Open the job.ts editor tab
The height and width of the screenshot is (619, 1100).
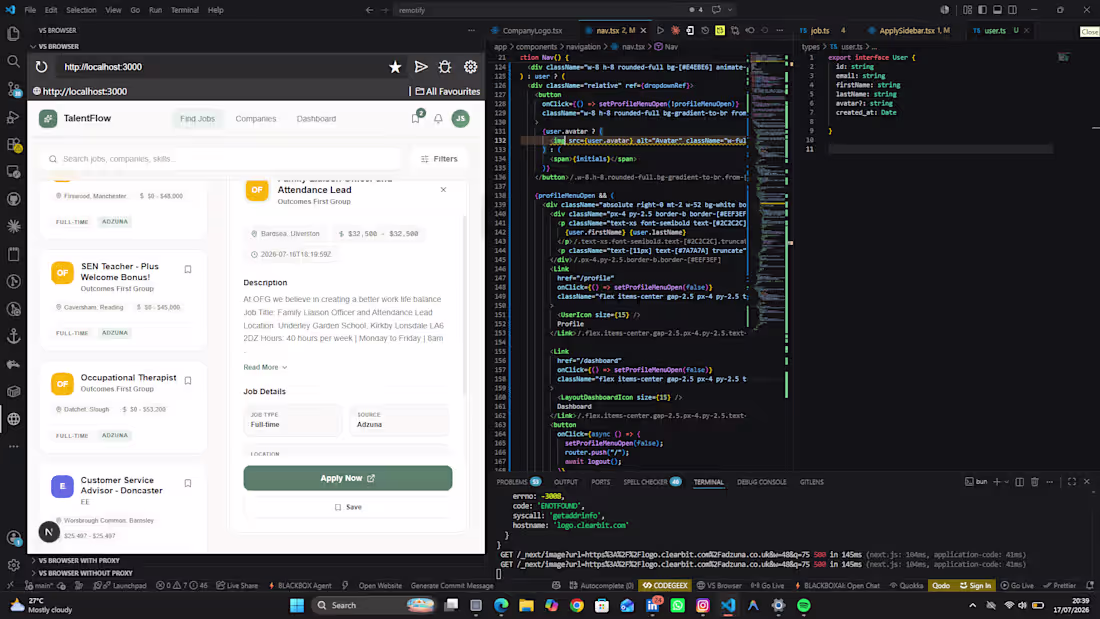click(x=820, y=31)
